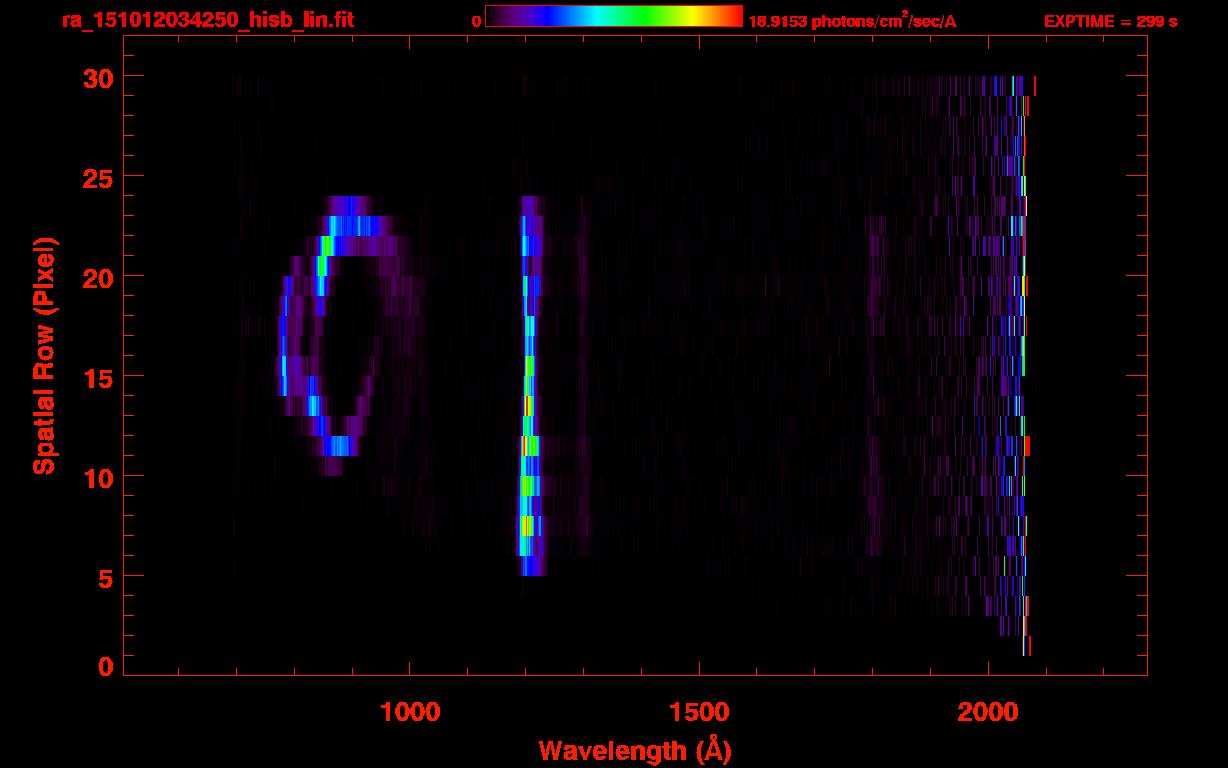Image resolution: width=1228 pixels, height=768 pixels.
Task: Click the 2000 wavelength tick label
Action: coord(988,710)
